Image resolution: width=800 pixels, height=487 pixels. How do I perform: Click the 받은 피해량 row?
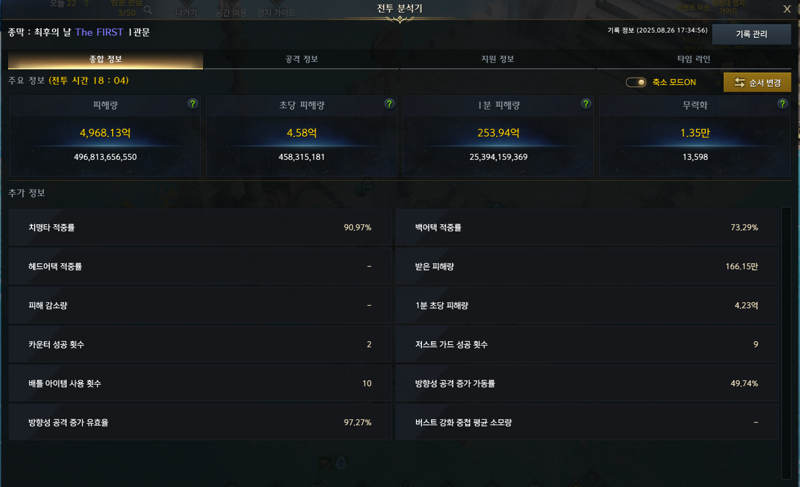(x=587, y=266)
